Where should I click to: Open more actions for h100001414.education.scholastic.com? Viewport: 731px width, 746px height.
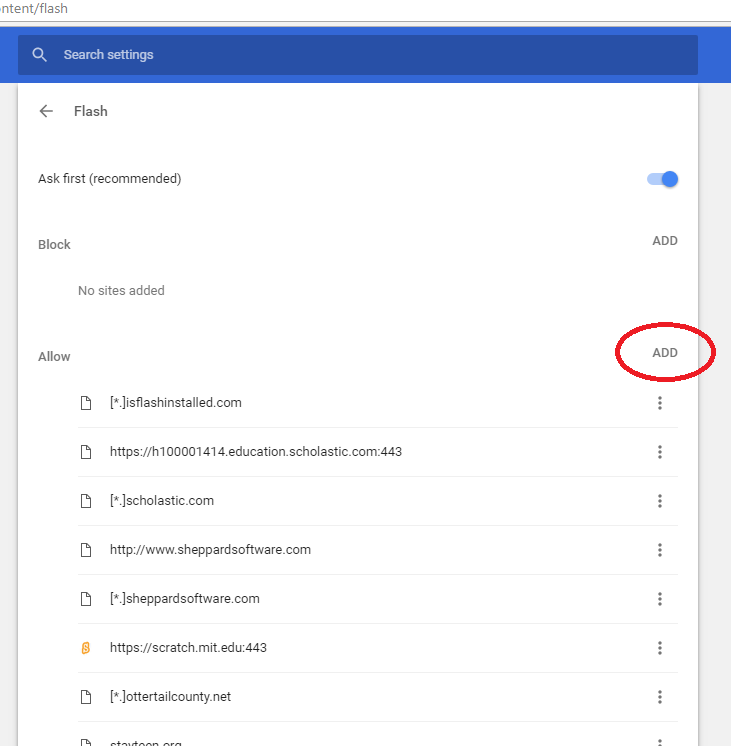660,452
